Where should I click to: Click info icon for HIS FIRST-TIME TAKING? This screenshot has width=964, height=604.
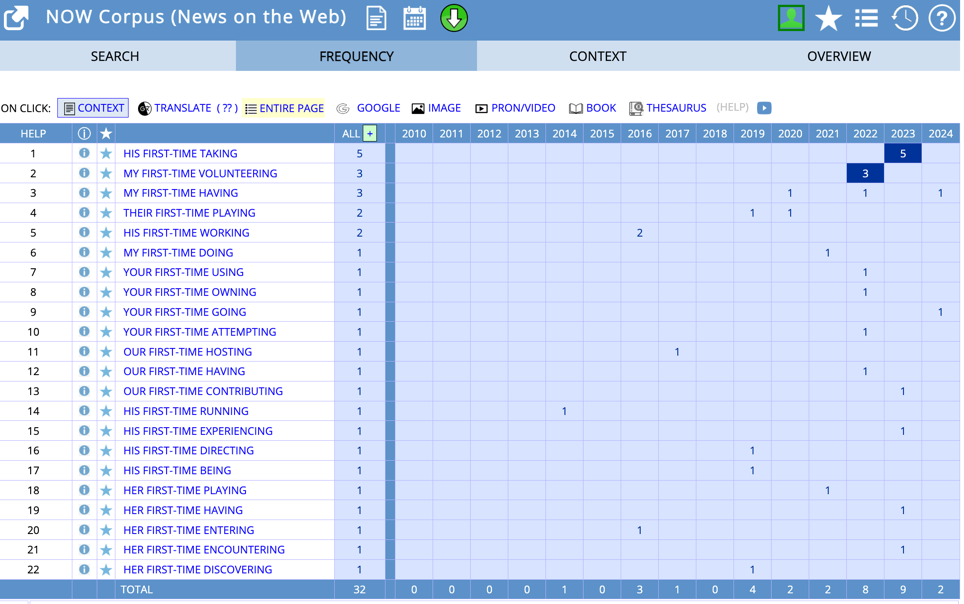click(x=84, y=153)
